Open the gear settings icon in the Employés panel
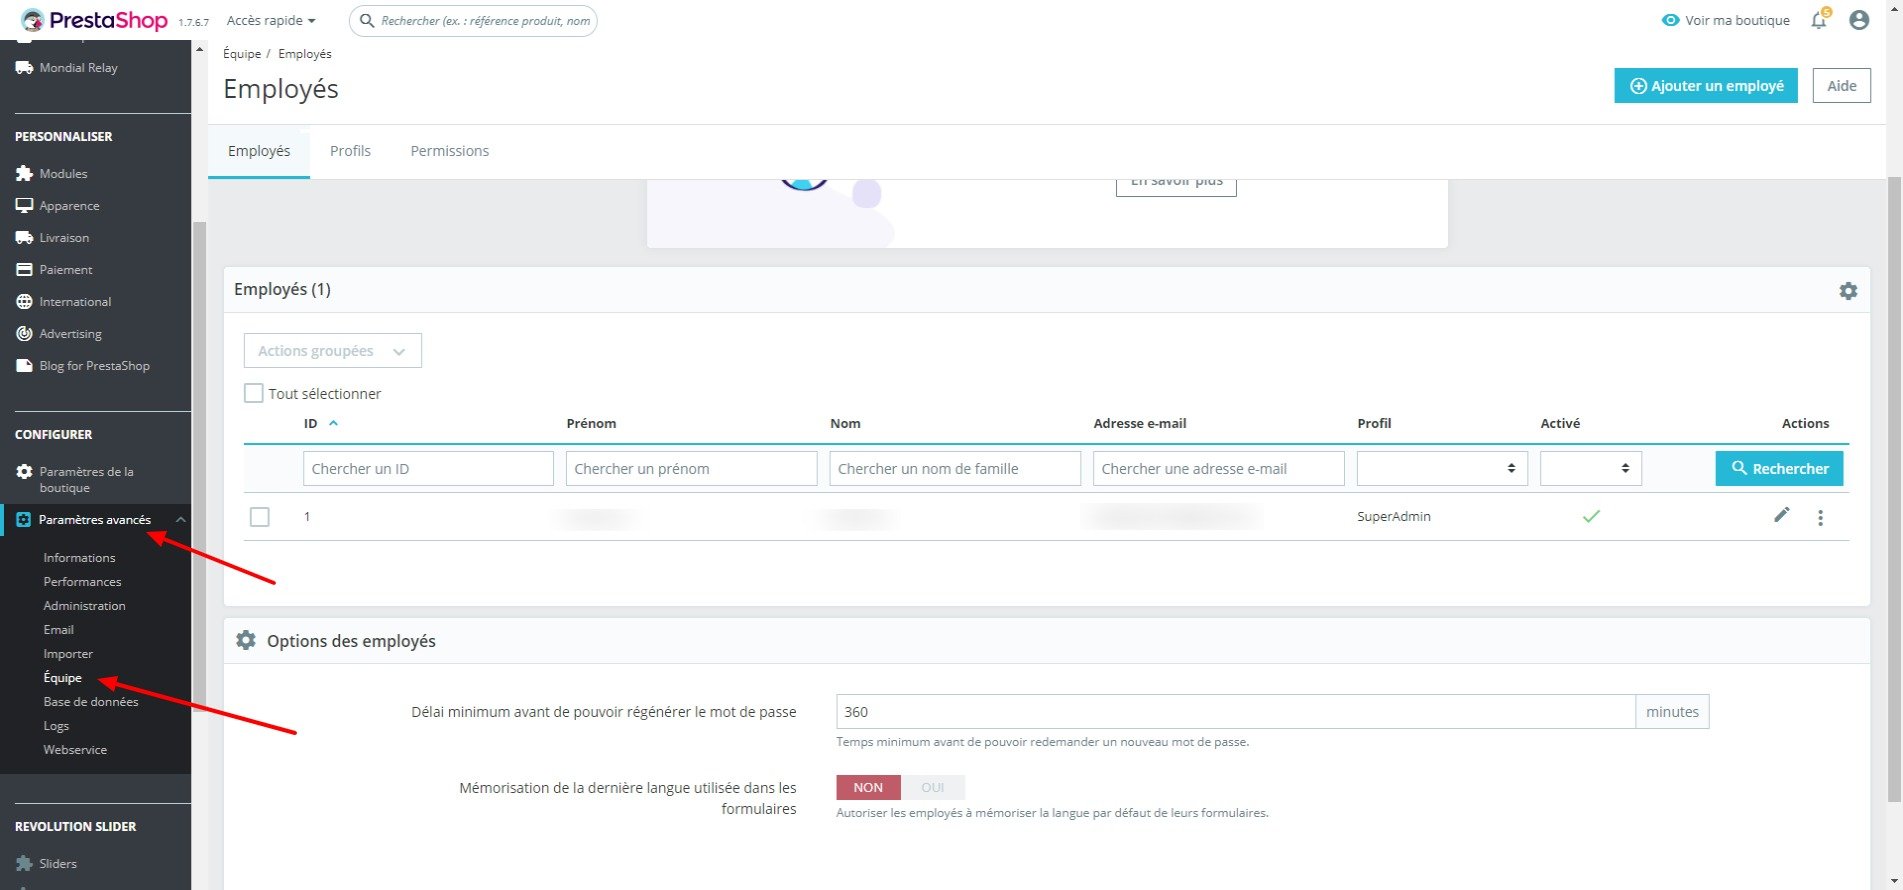Image resolution: width=1903 pixels, height=890 pixels. tap(1848, 291)
